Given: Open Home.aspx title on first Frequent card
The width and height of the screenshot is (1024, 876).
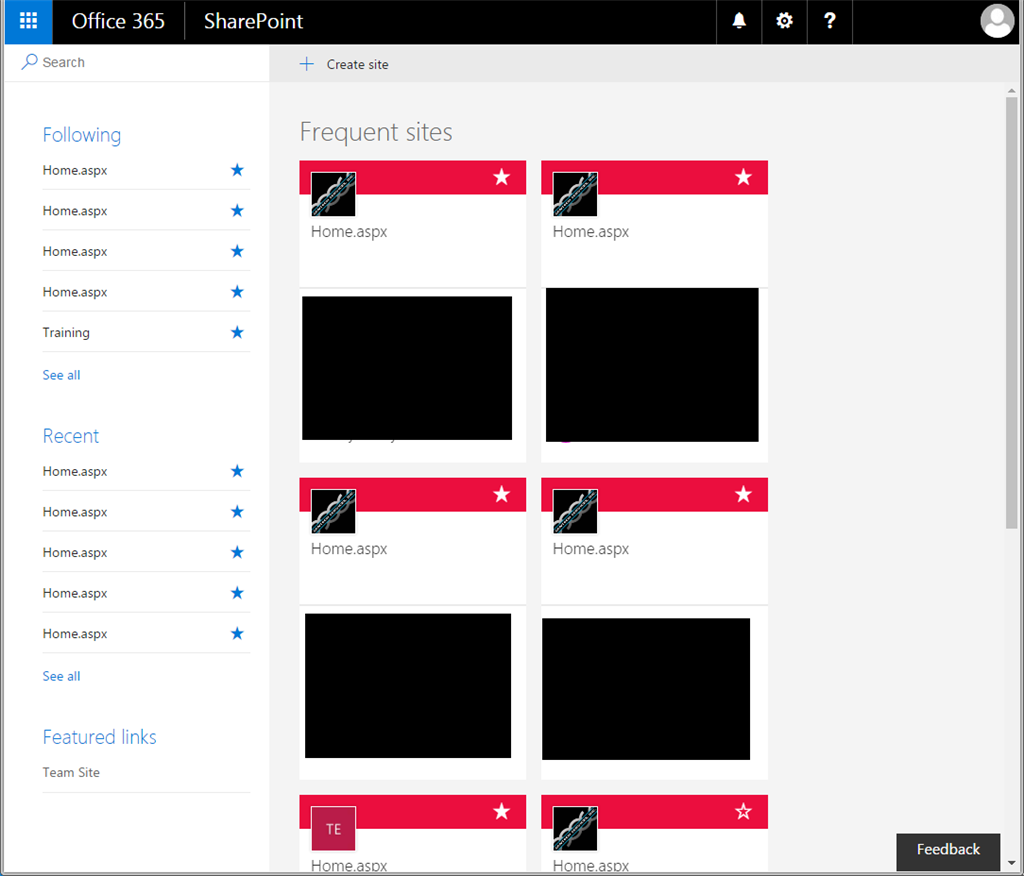Looking at the screenshot, I should [x=349, y=231].
